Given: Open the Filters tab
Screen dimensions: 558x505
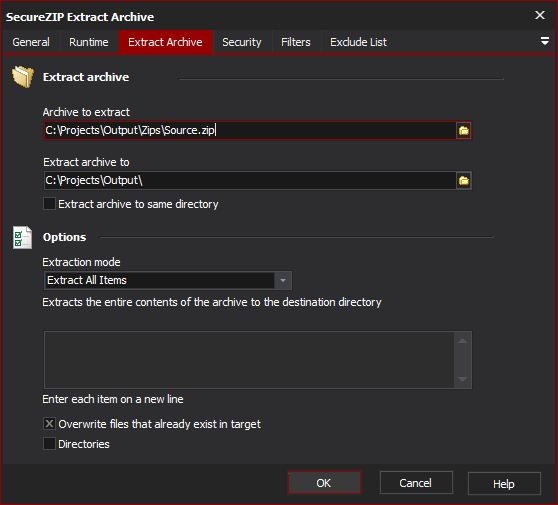Looking at the screenshot, I should (x=296, y=42).
